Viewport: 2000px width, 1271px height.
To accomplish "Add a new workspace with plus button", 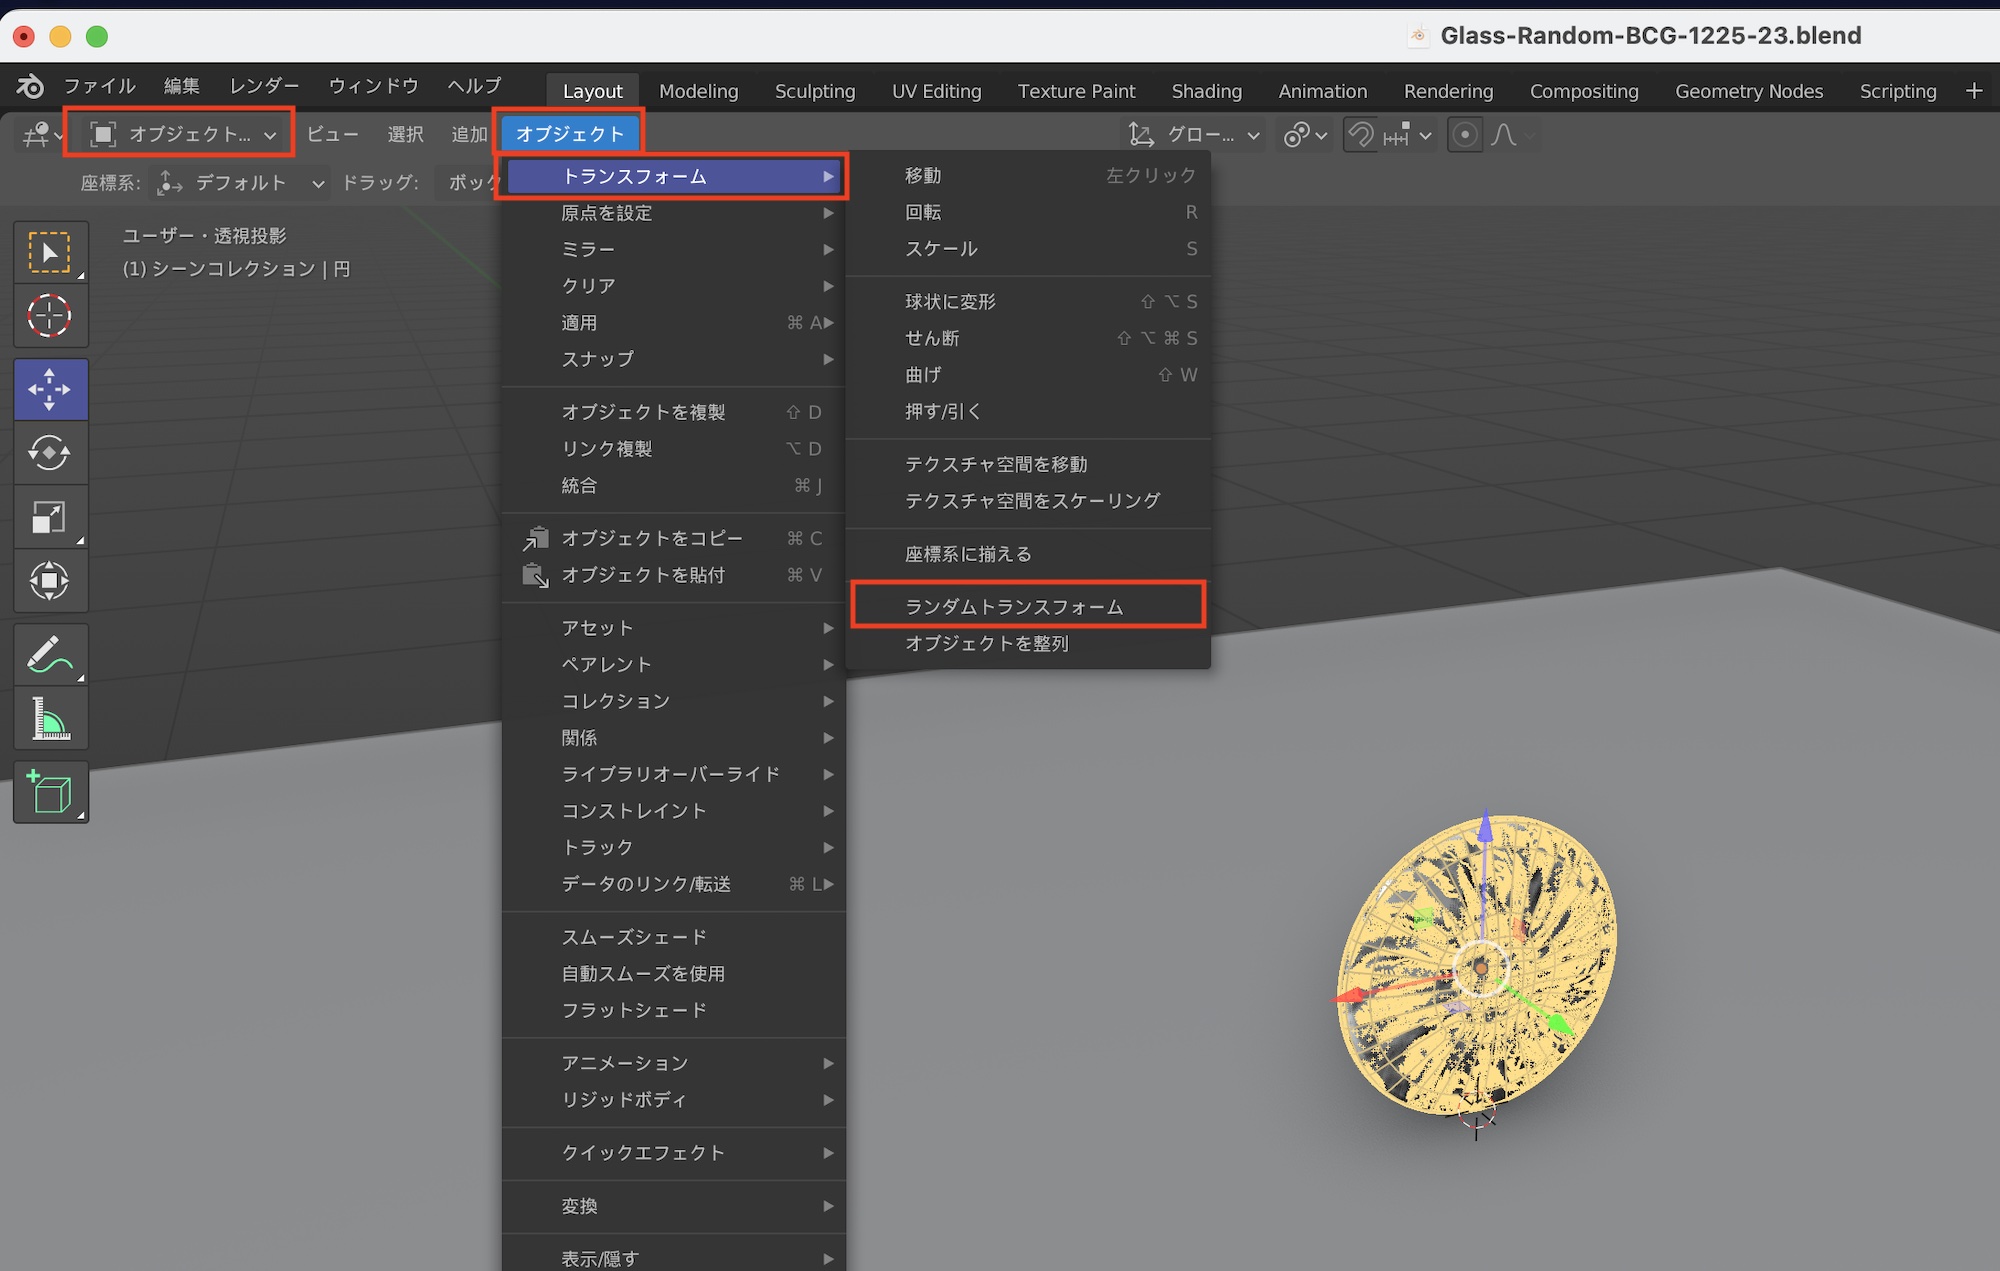I will pyautogui.click(x=1973, y=91).
